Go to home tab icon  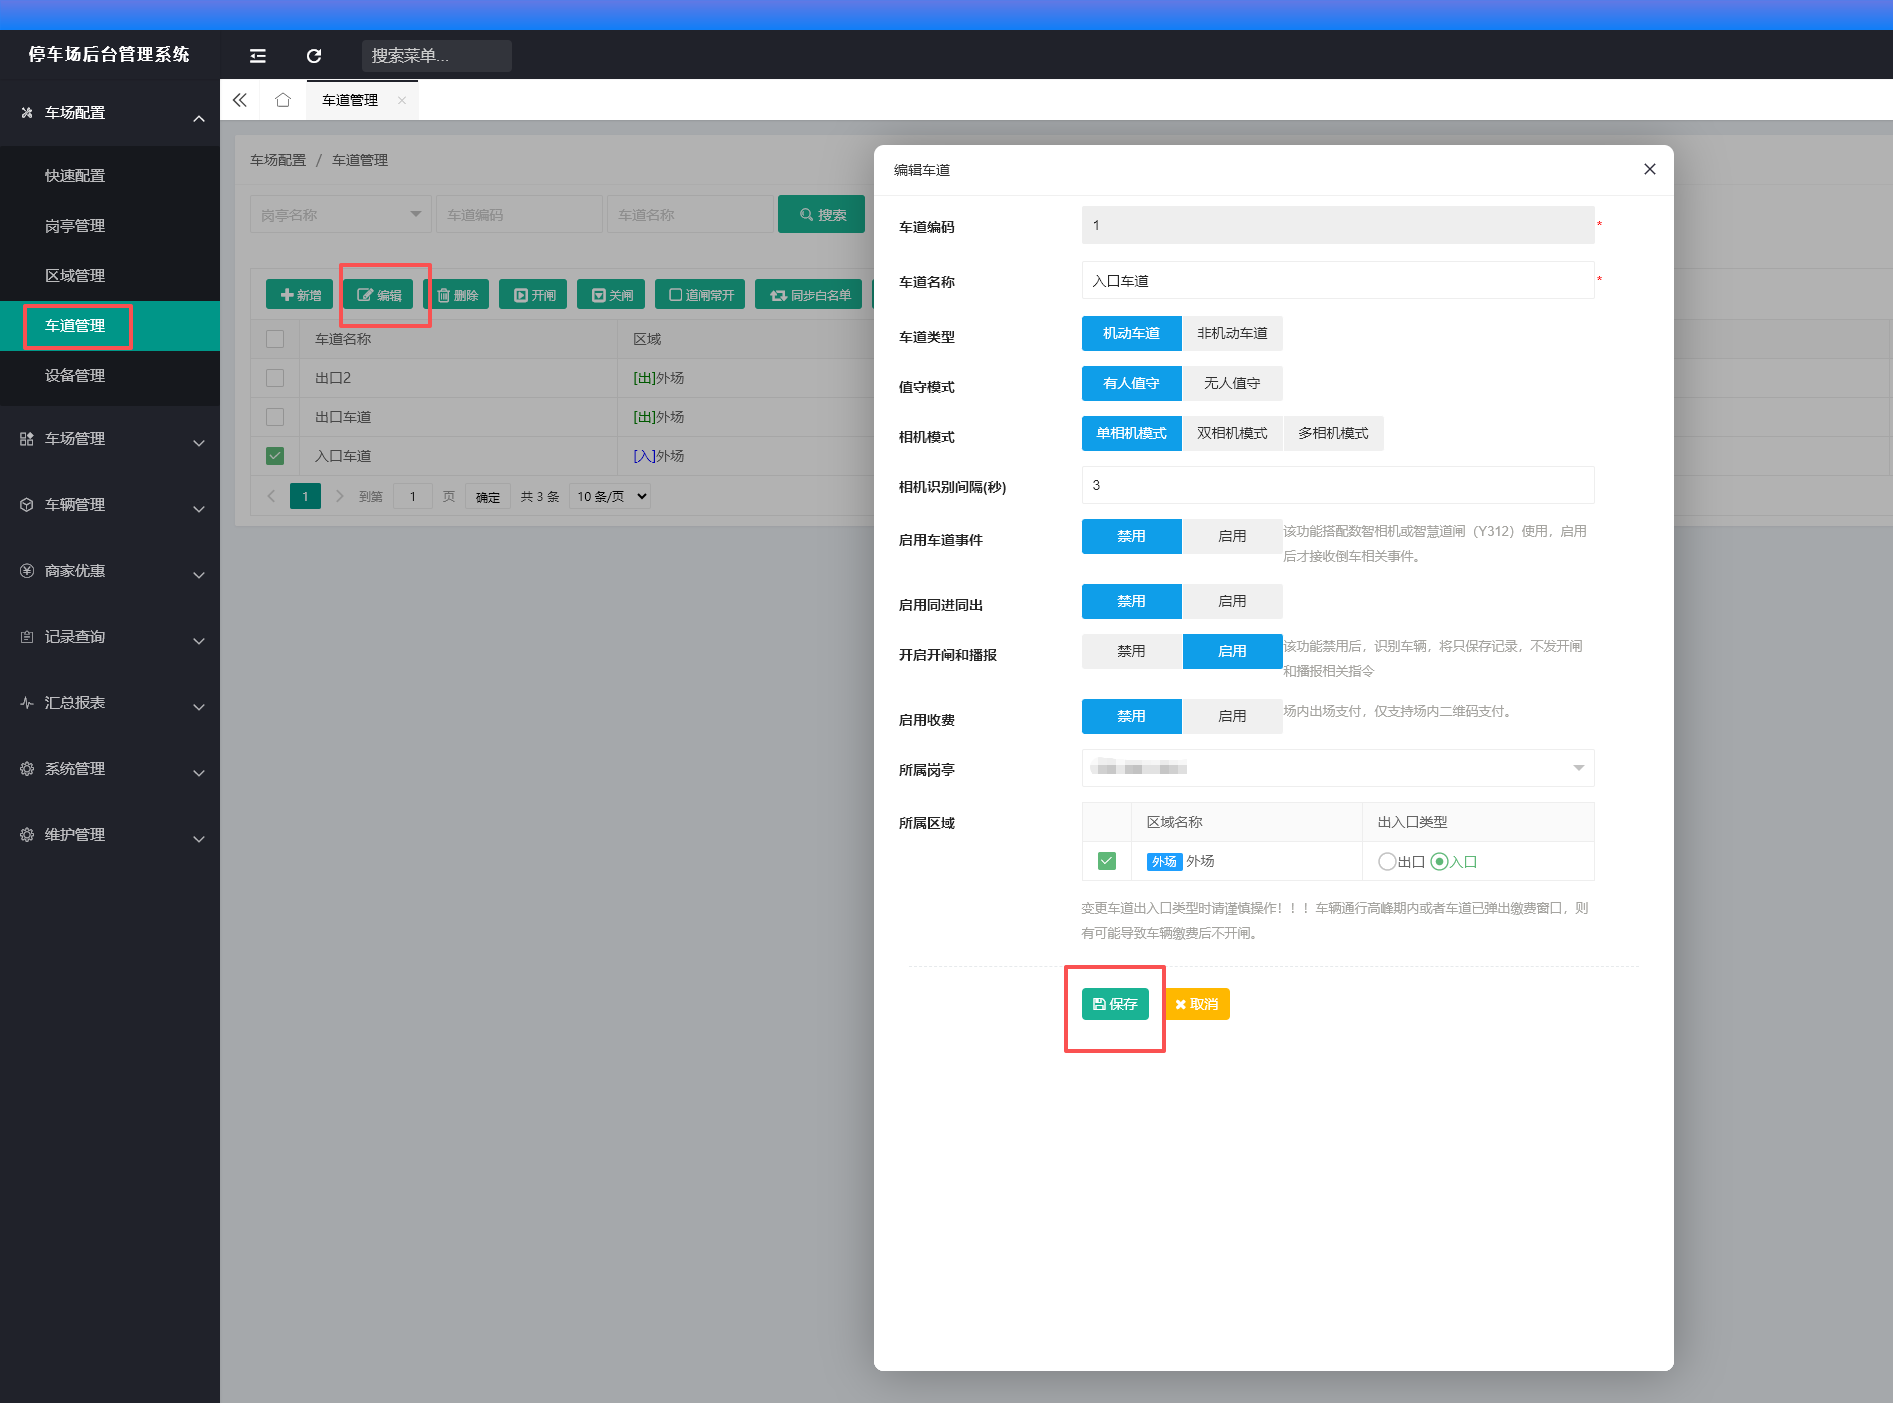coord(283,100)
